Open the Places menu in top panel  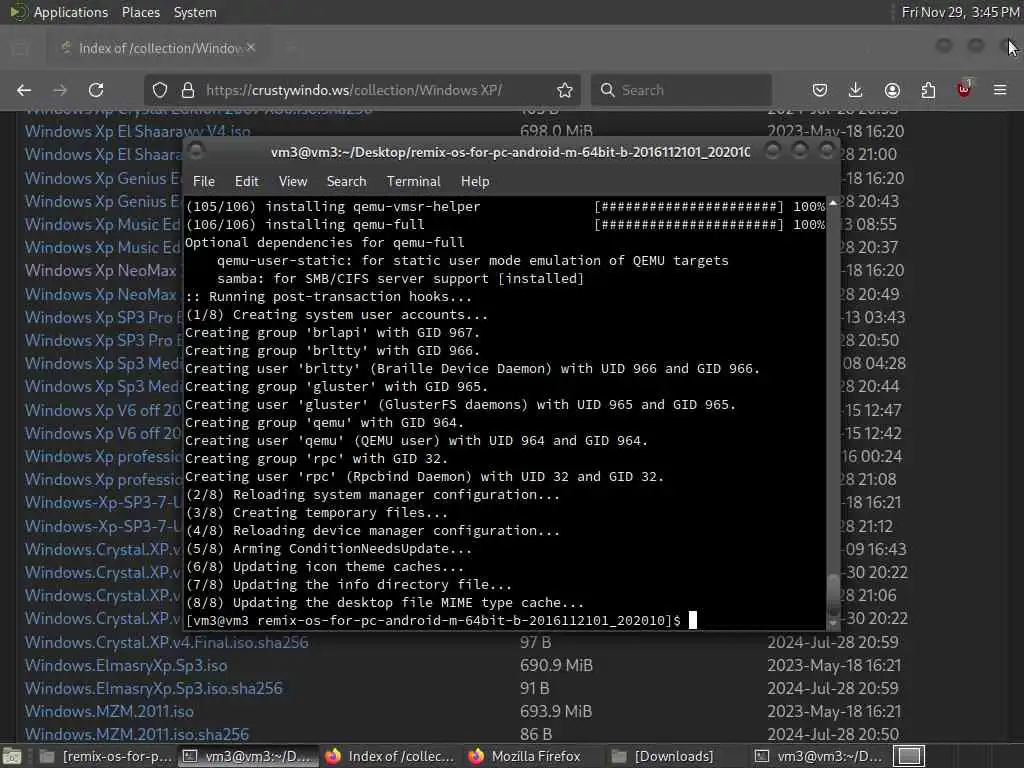(140, 12)
